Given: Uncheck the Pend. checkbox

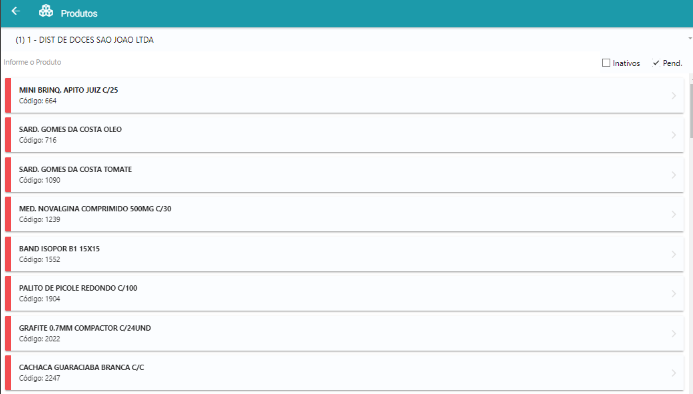Looking at the screenshot, I should click(656, 63).
